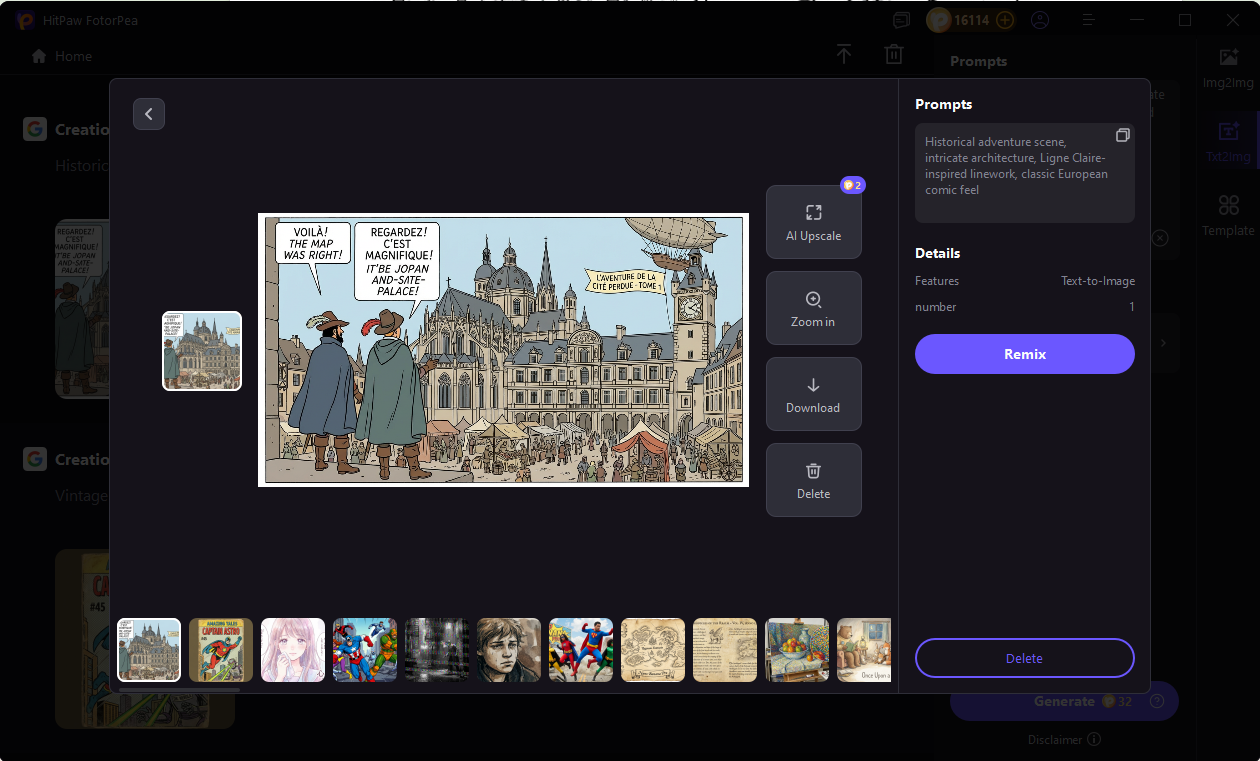Activate the Zoom in tool
The image size is (1260, 761).
click(813, 308)
